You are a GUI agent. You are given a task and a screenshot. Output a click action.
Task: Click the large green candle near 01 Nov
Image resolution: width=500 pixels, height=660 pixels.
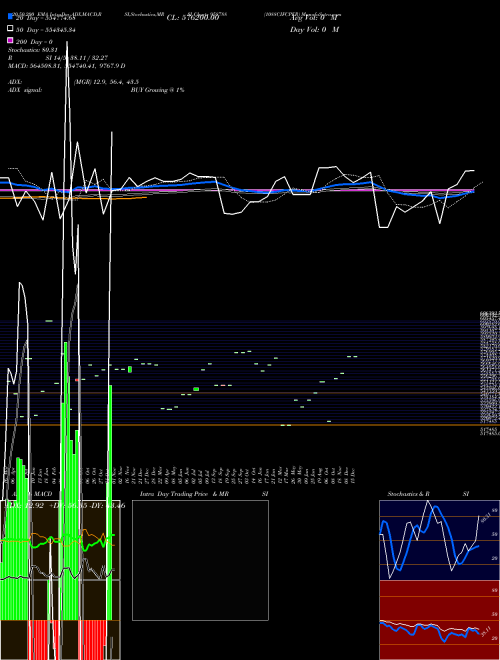coord(130,369)
